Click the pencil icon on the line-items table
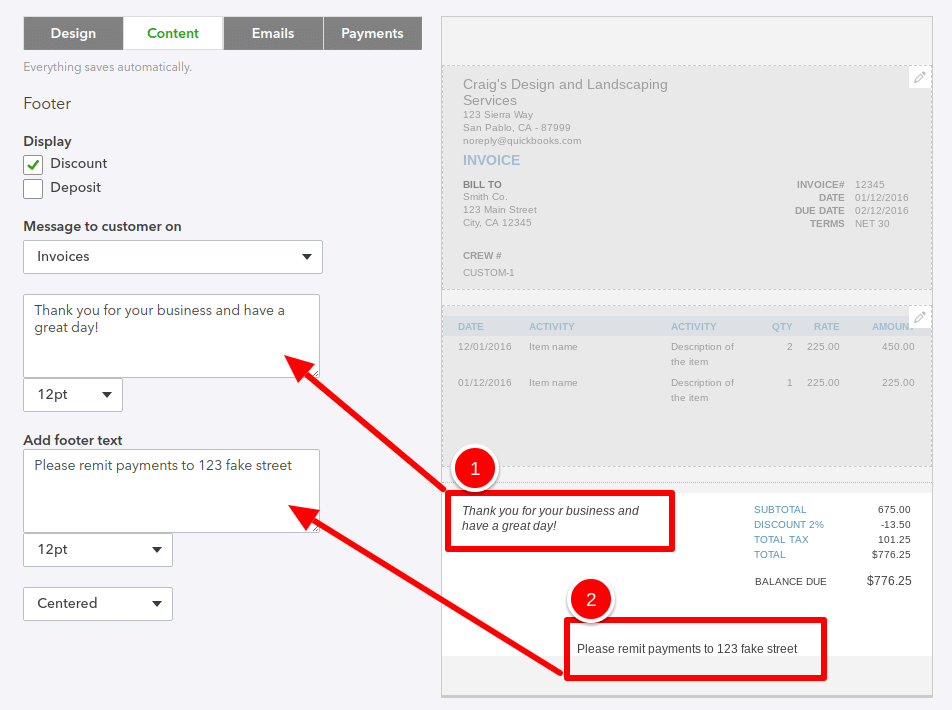Viewport: 952px width, 710px height. coord(920,317)
